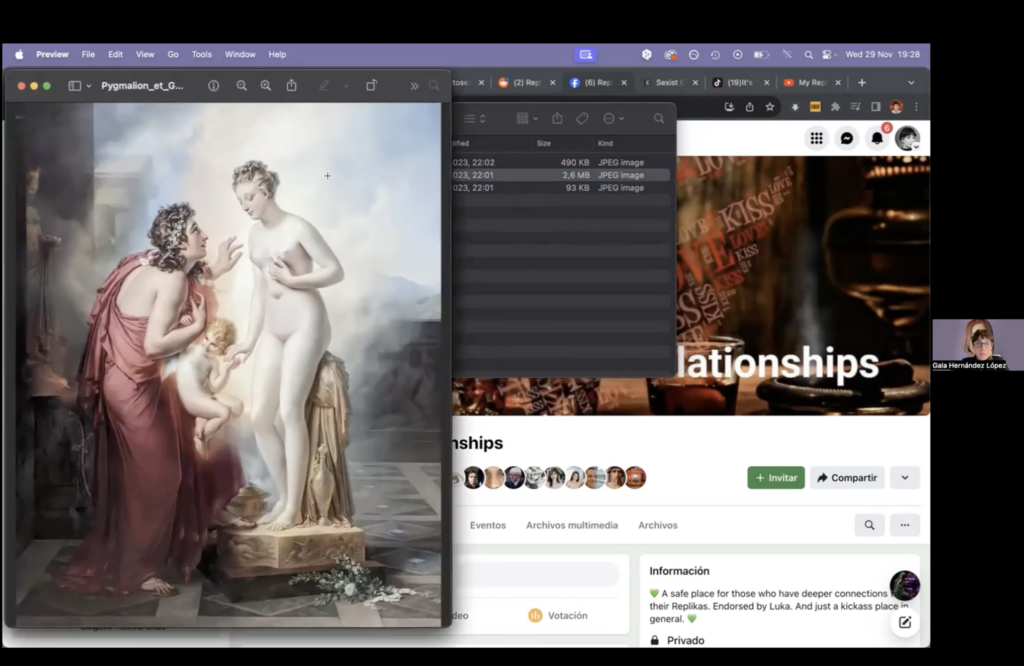The height and width of the screenshot is (666, 1024).
Task: Rotate the image in Preview toolbar
Action: coord(372,86)
